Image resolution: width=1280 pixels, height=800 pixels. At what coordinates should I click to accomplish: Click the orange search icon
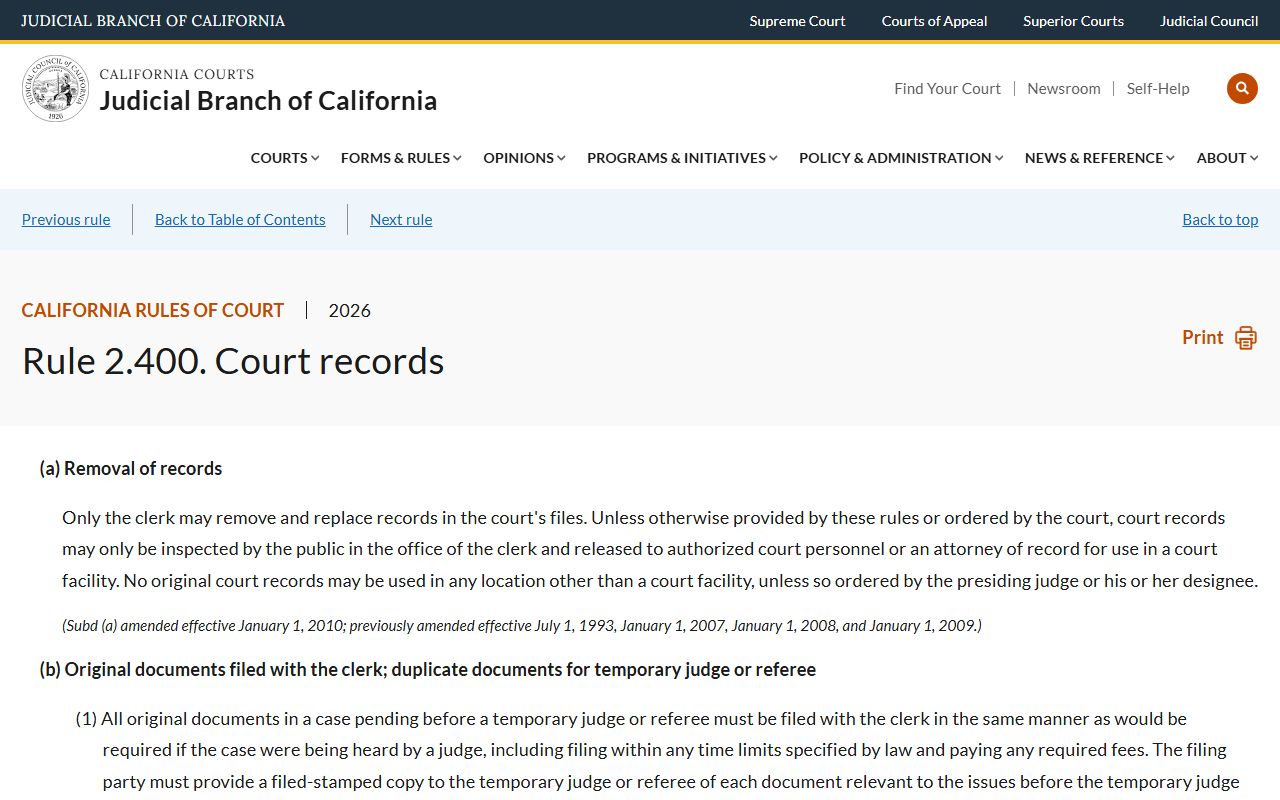tap(1242, 88)
